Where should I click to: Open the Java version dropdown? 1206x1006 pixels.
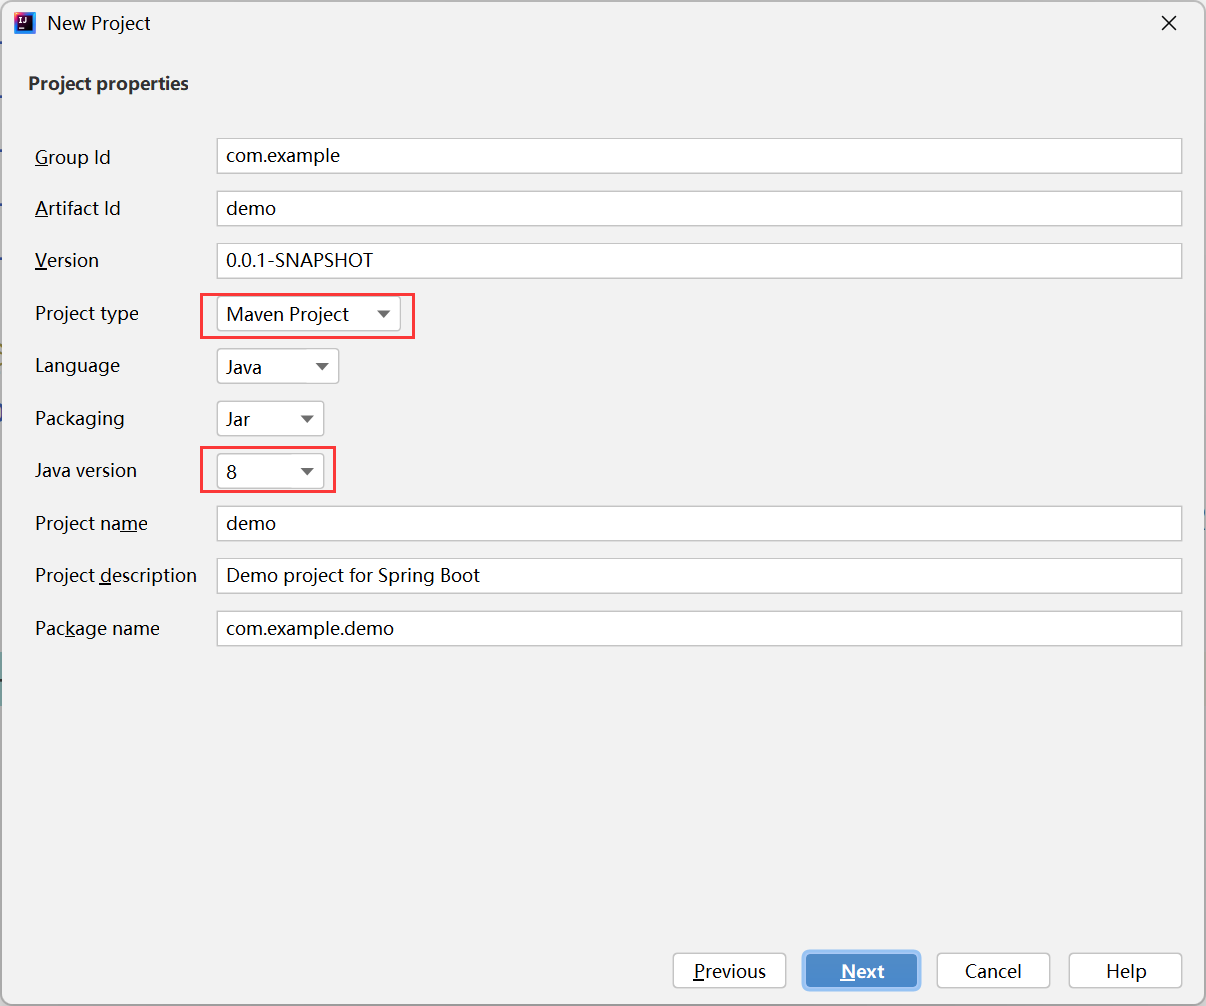(270, 471)
